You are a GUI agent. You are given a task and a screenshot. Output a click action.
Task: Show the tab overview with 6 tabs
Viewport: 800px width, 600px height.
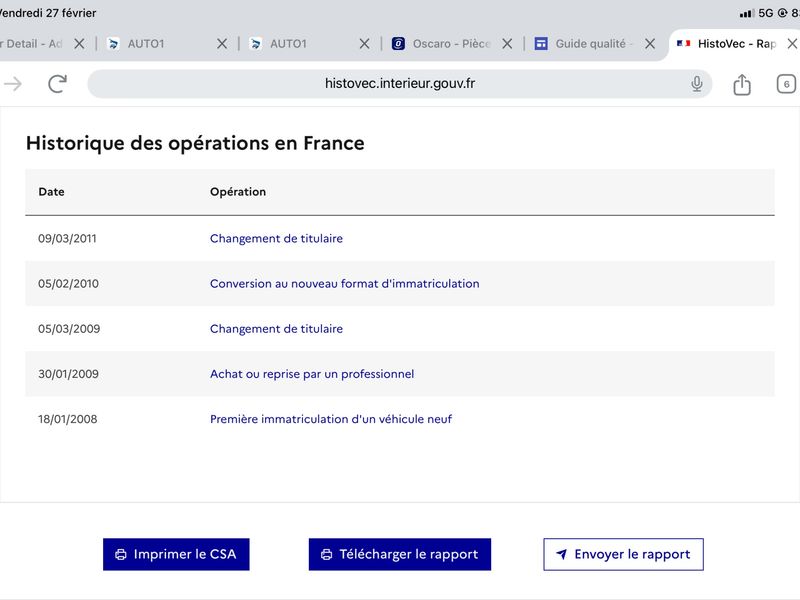click(x=786, y=84)
